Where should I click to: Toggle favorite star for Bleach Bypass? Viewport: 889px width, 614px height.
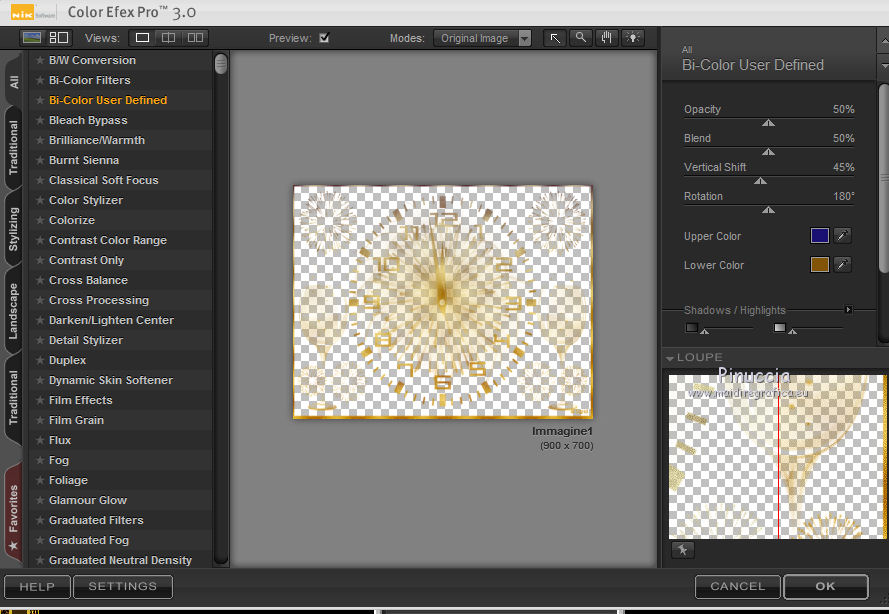[x=40, y=120]
